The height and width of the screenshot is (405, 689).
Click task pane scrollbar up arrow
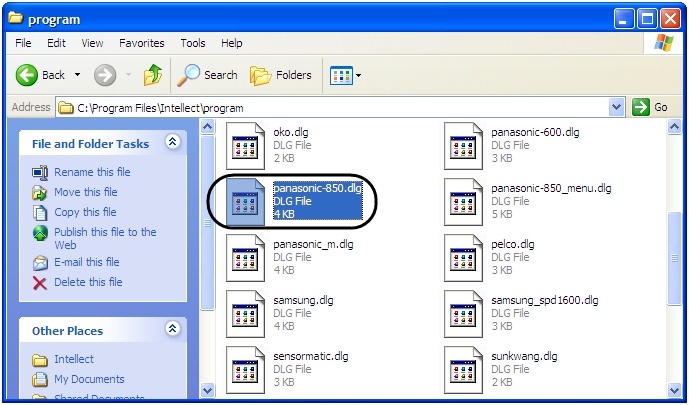[x=207, y=127]
